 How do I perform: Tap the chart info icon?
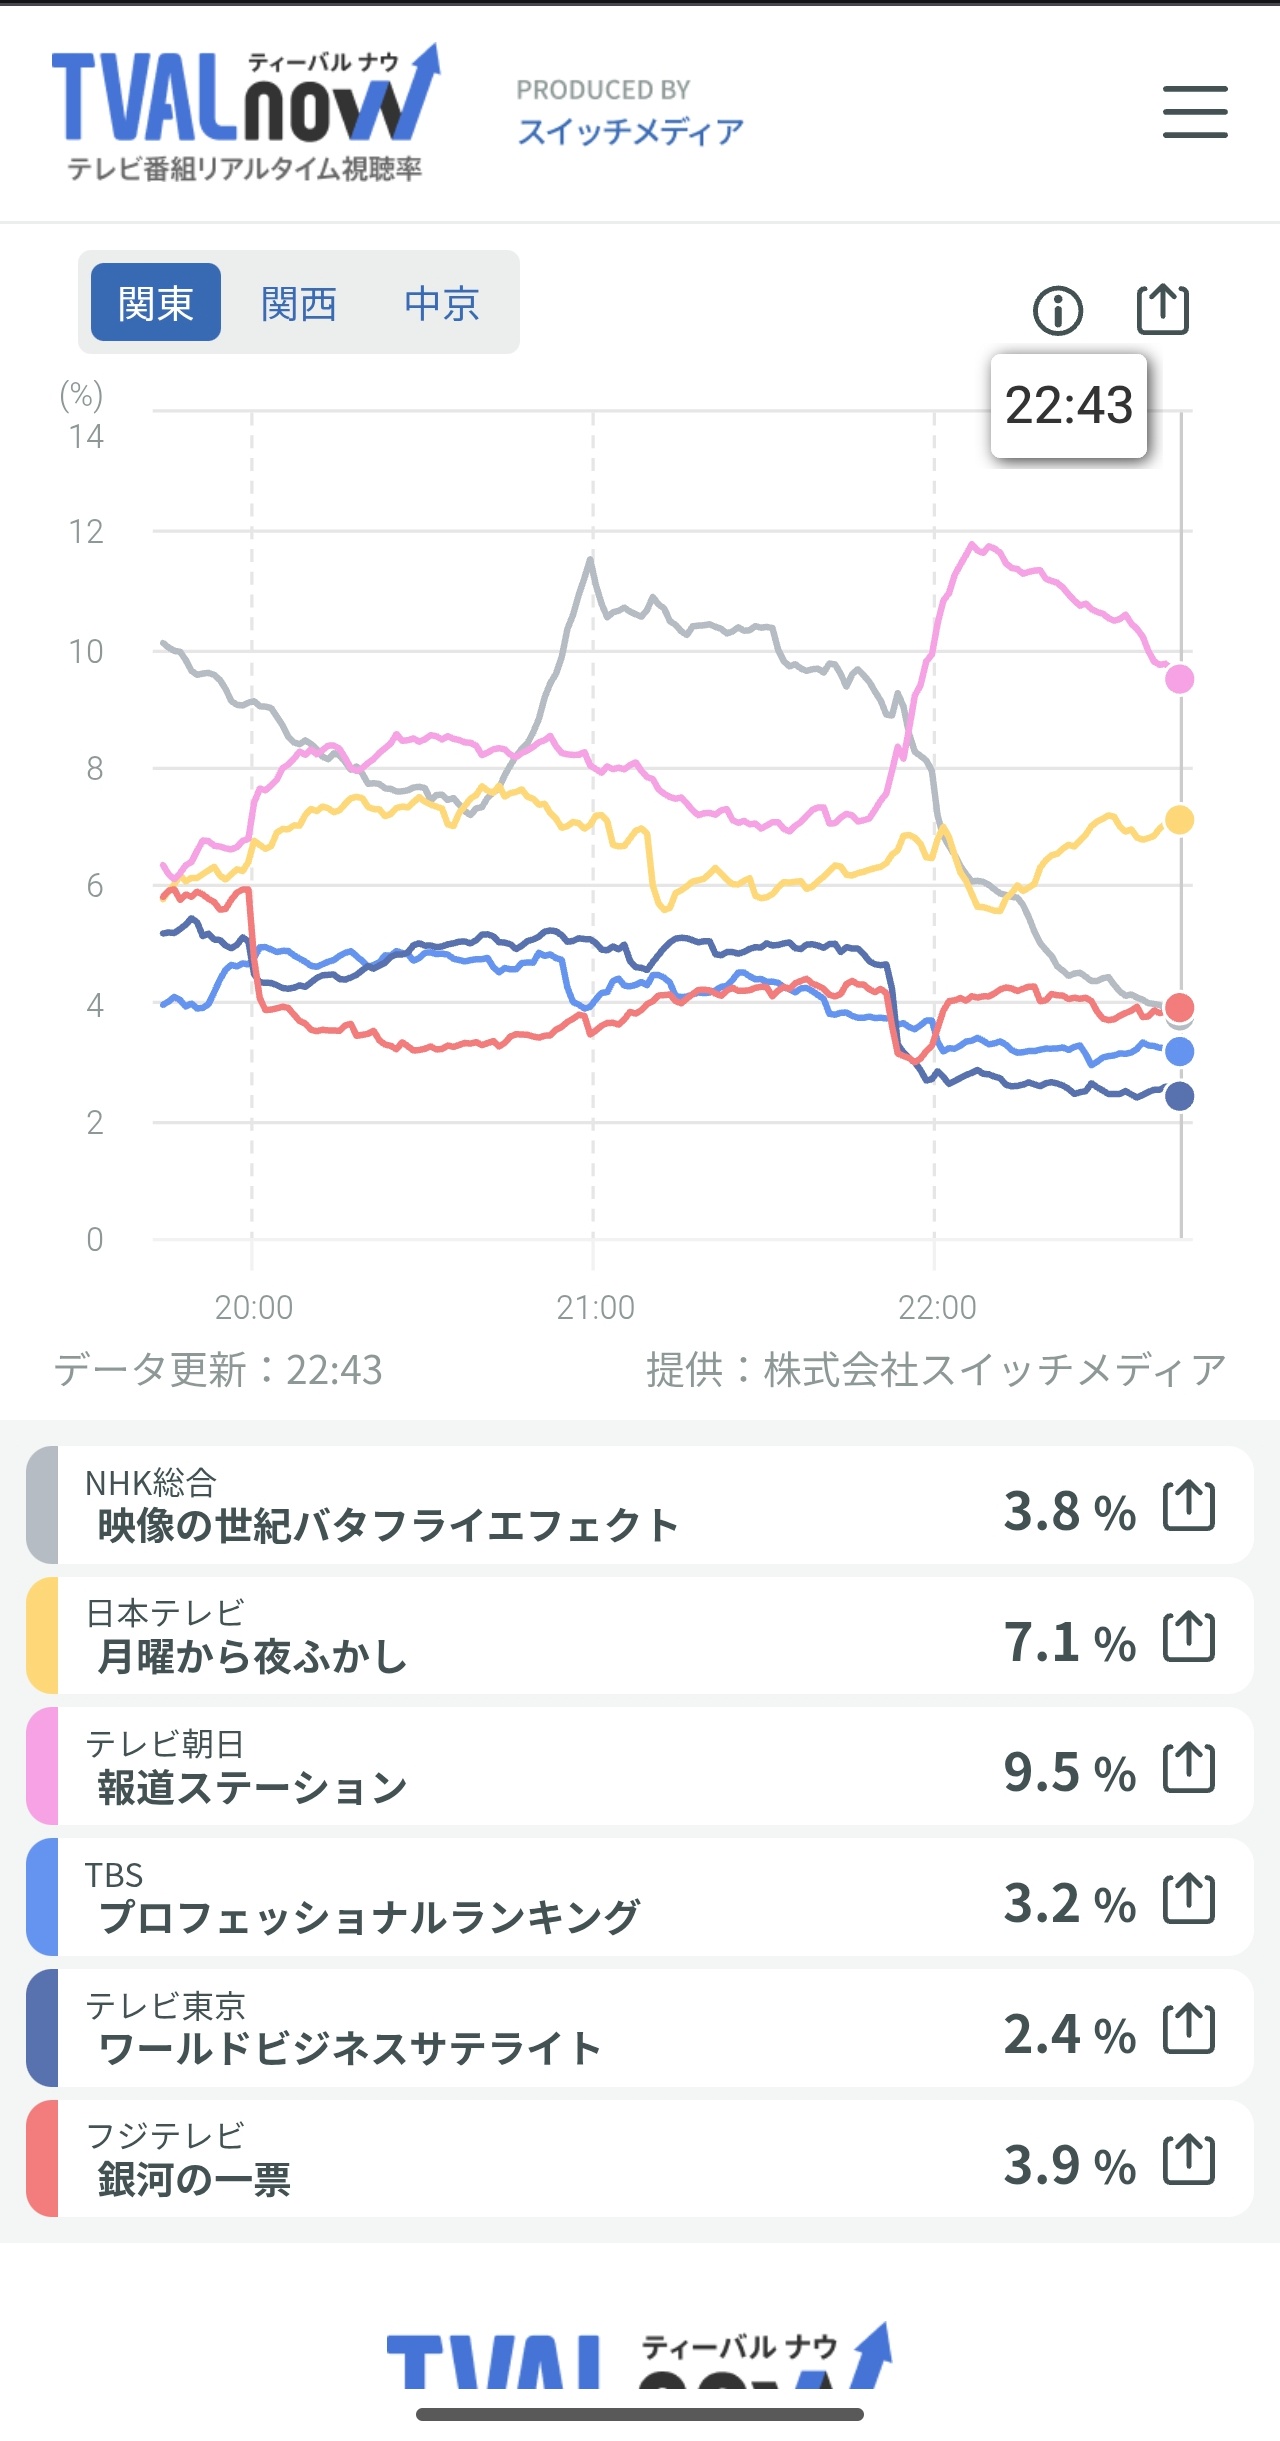1057,310
